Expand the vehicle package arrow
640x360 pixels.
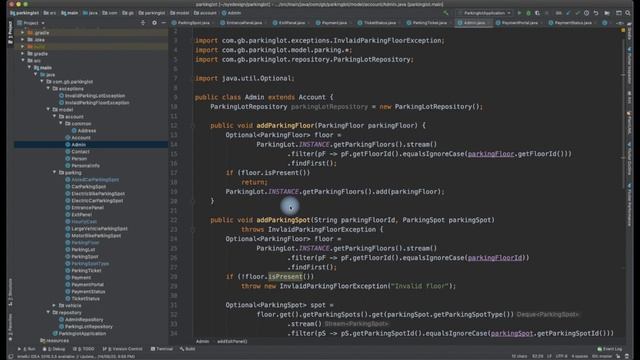click(x=55, y=305)
